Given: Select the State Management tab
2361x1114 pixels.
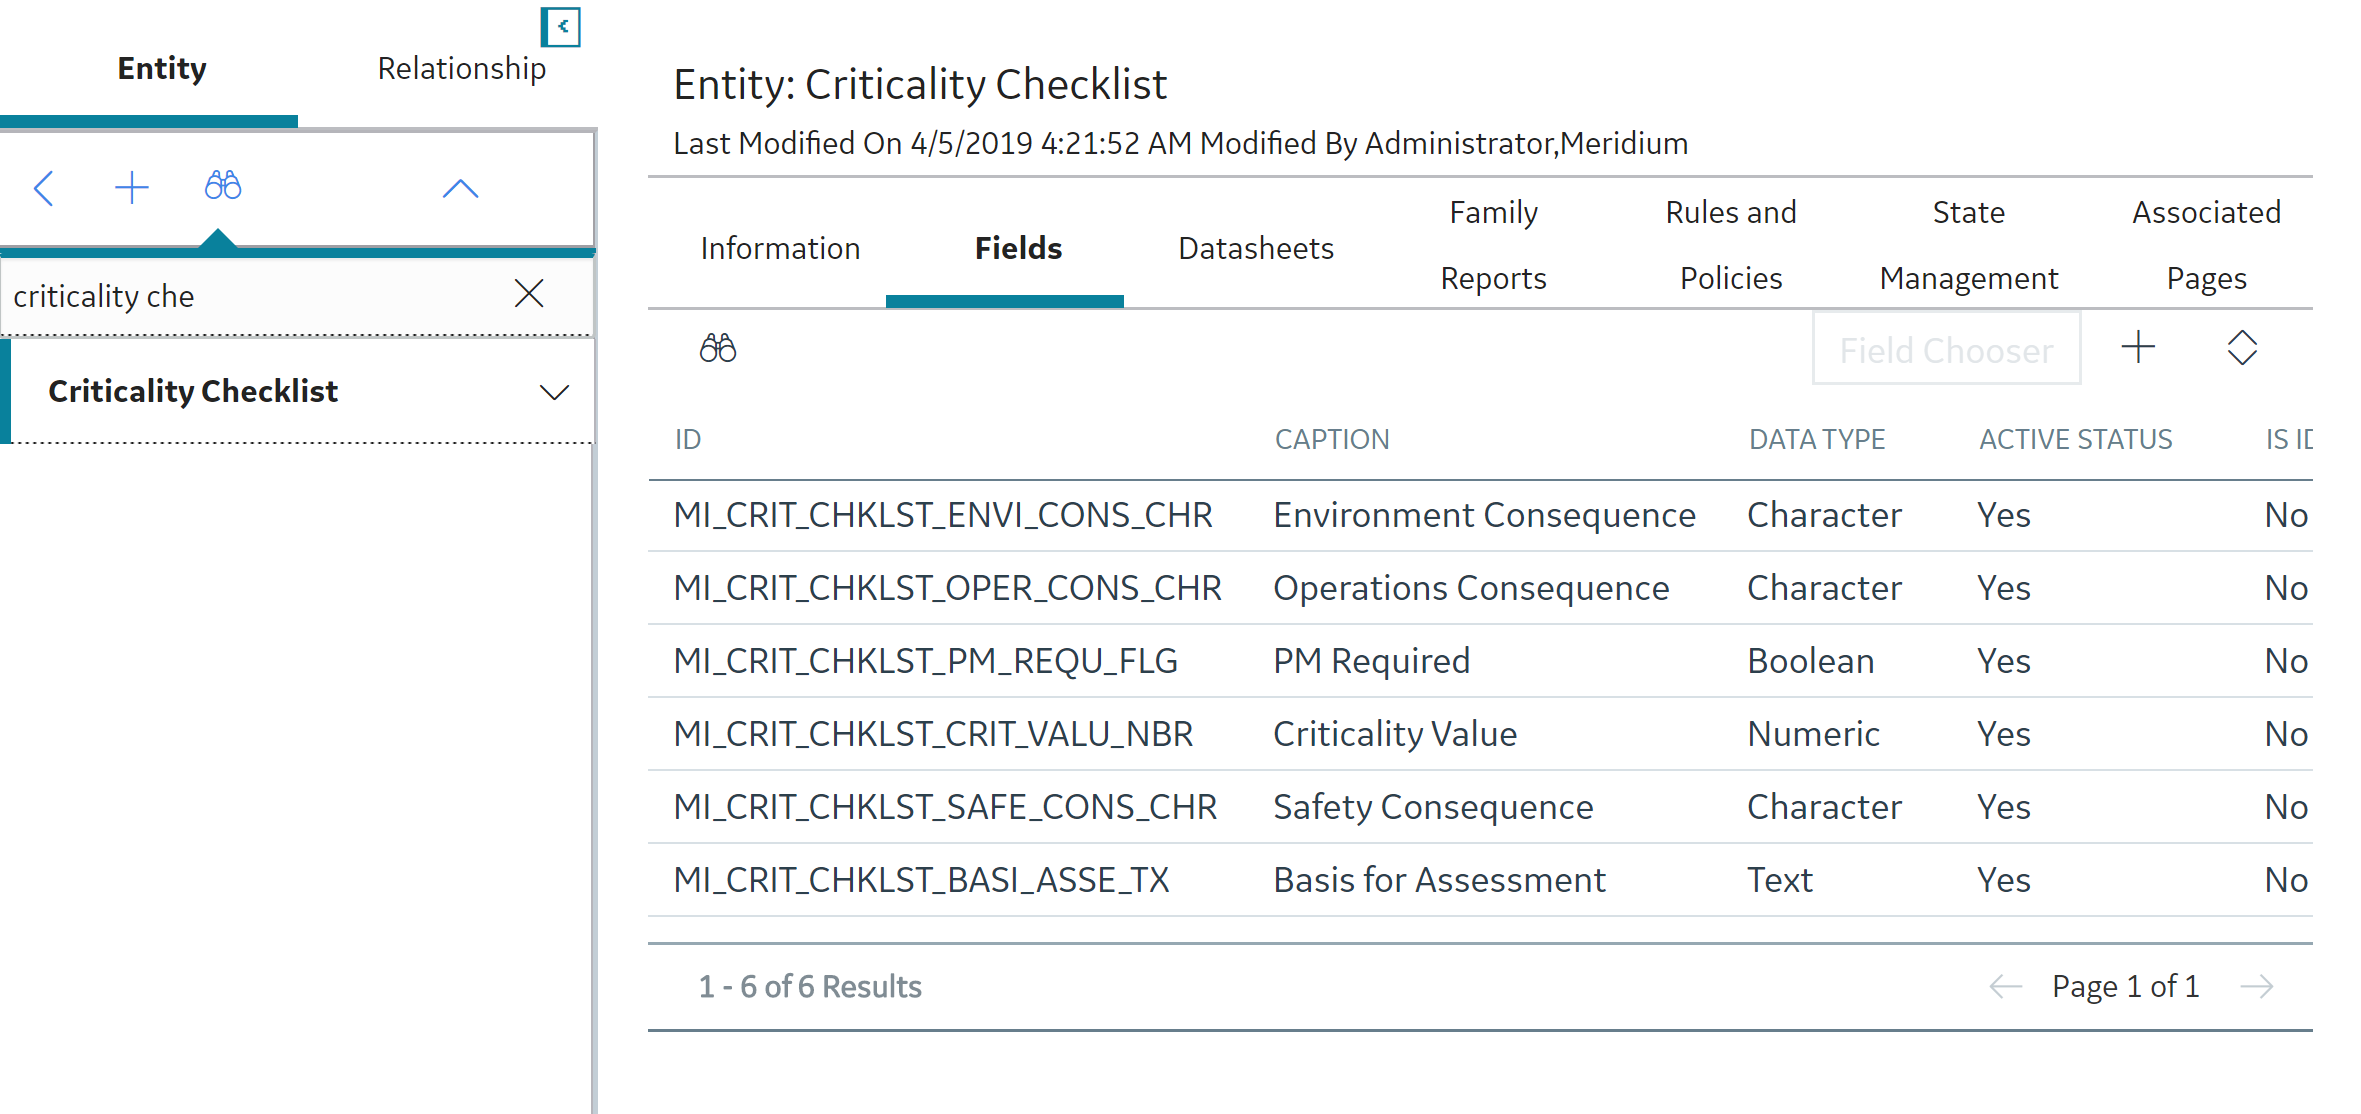Looking at the screenshot, I should 1968,245.
